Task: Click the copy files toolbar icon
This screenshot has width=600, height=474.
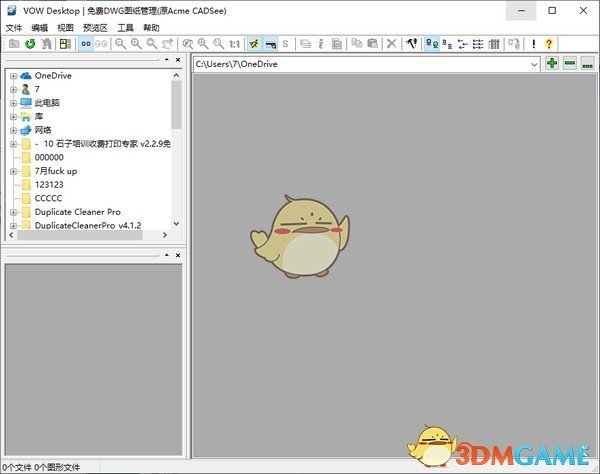Action: (357, 44)
